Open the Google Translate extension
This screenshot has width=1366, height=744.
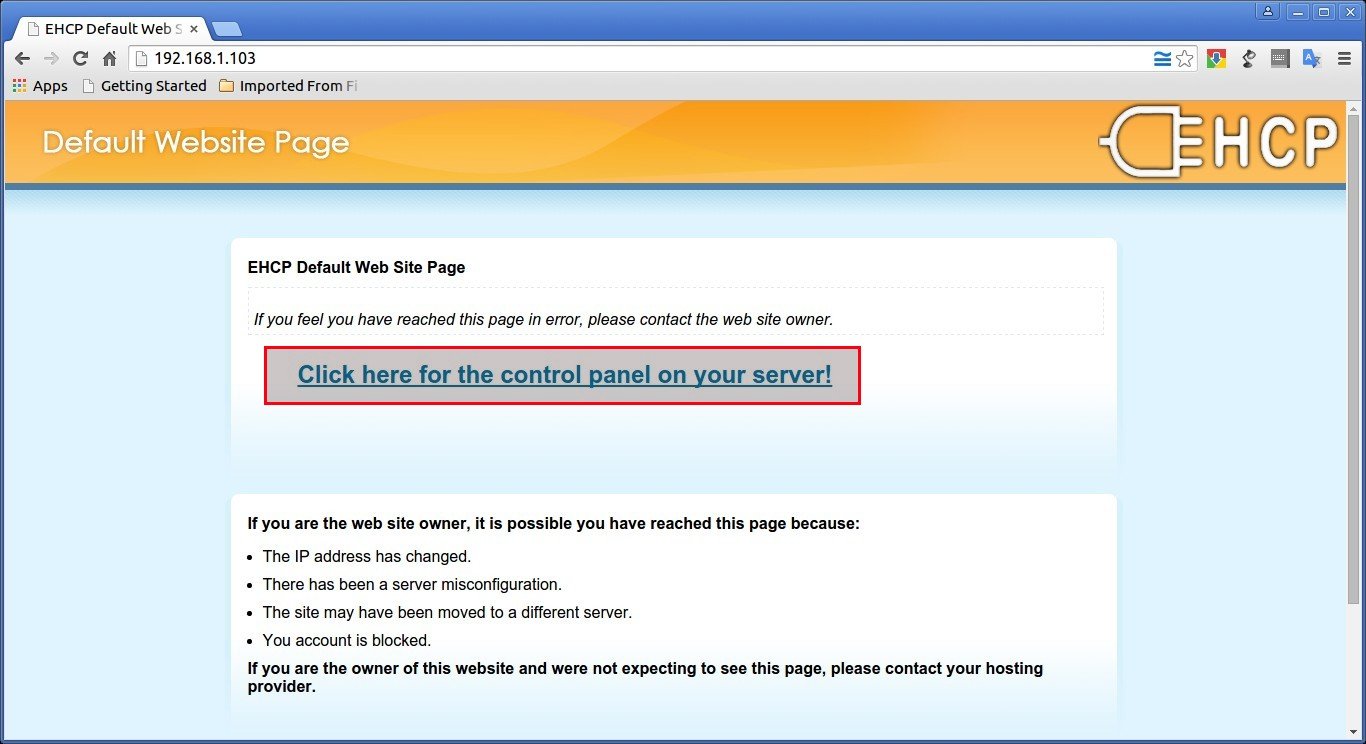pos(1312,59)
